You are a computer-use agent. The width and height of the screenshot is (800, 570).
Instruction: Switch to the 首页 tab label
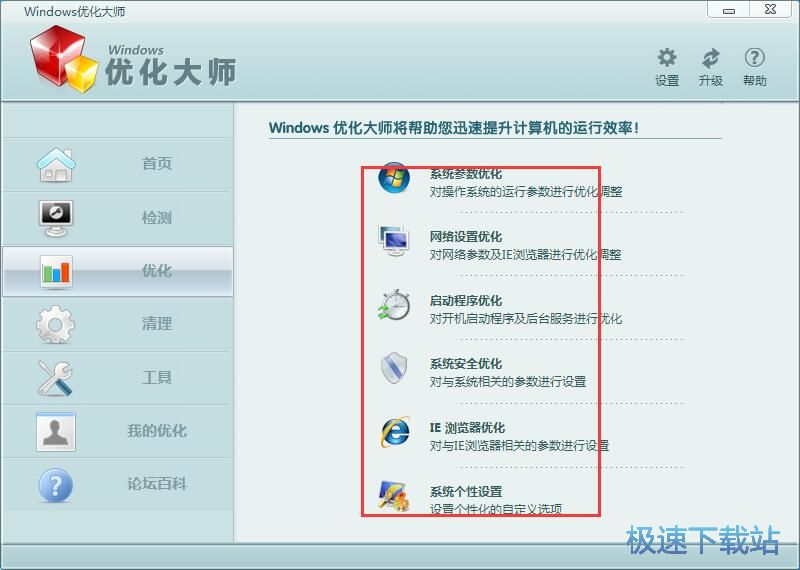[x=157, y=164]
